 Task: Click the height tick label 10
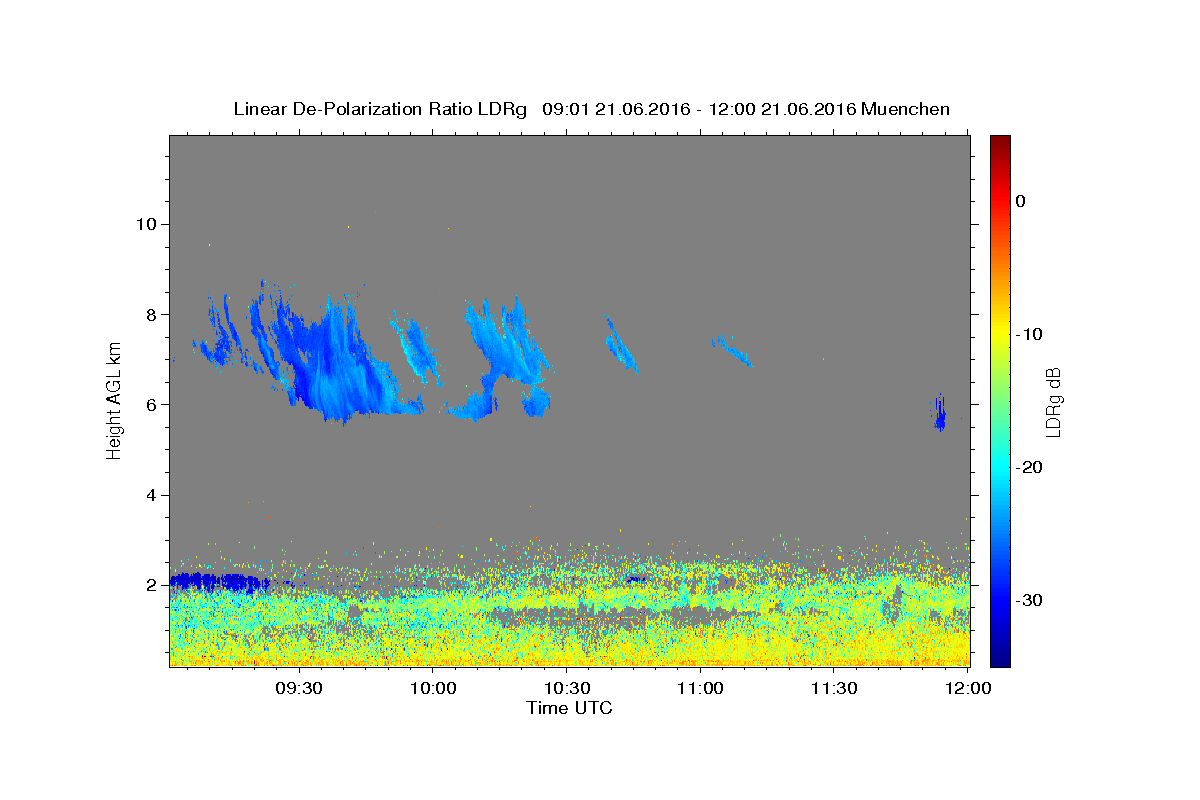pyautogui.click(x=145, y=224)
